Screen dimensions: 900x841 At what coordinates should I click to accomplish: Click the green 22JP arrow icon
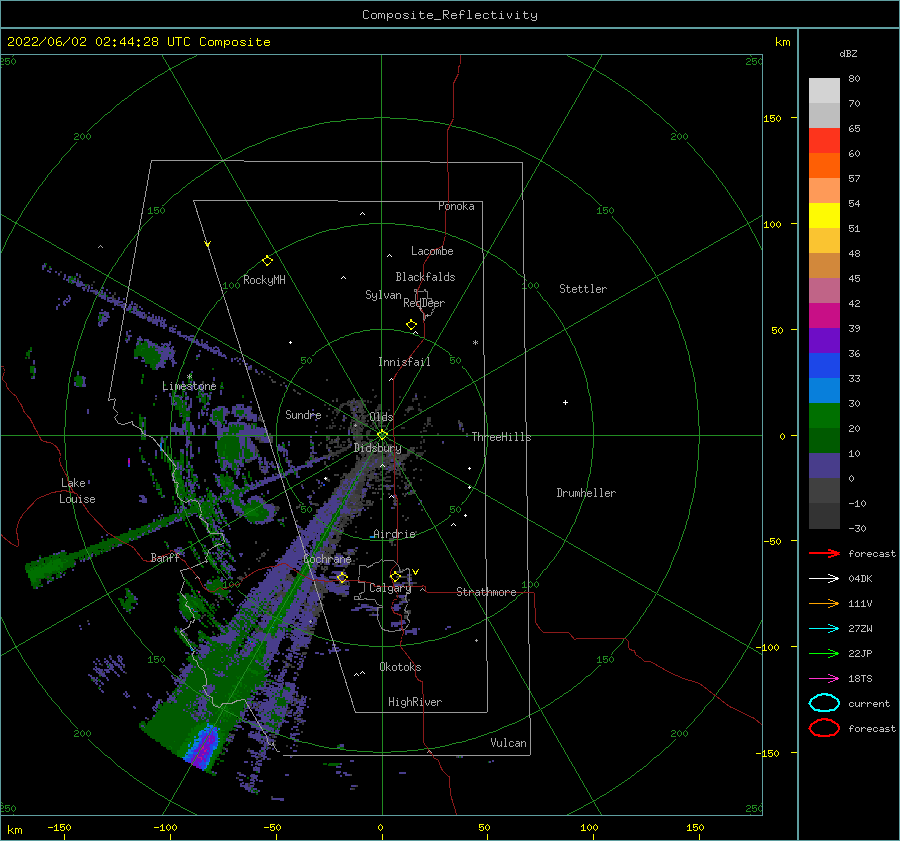tap(824, 653)
